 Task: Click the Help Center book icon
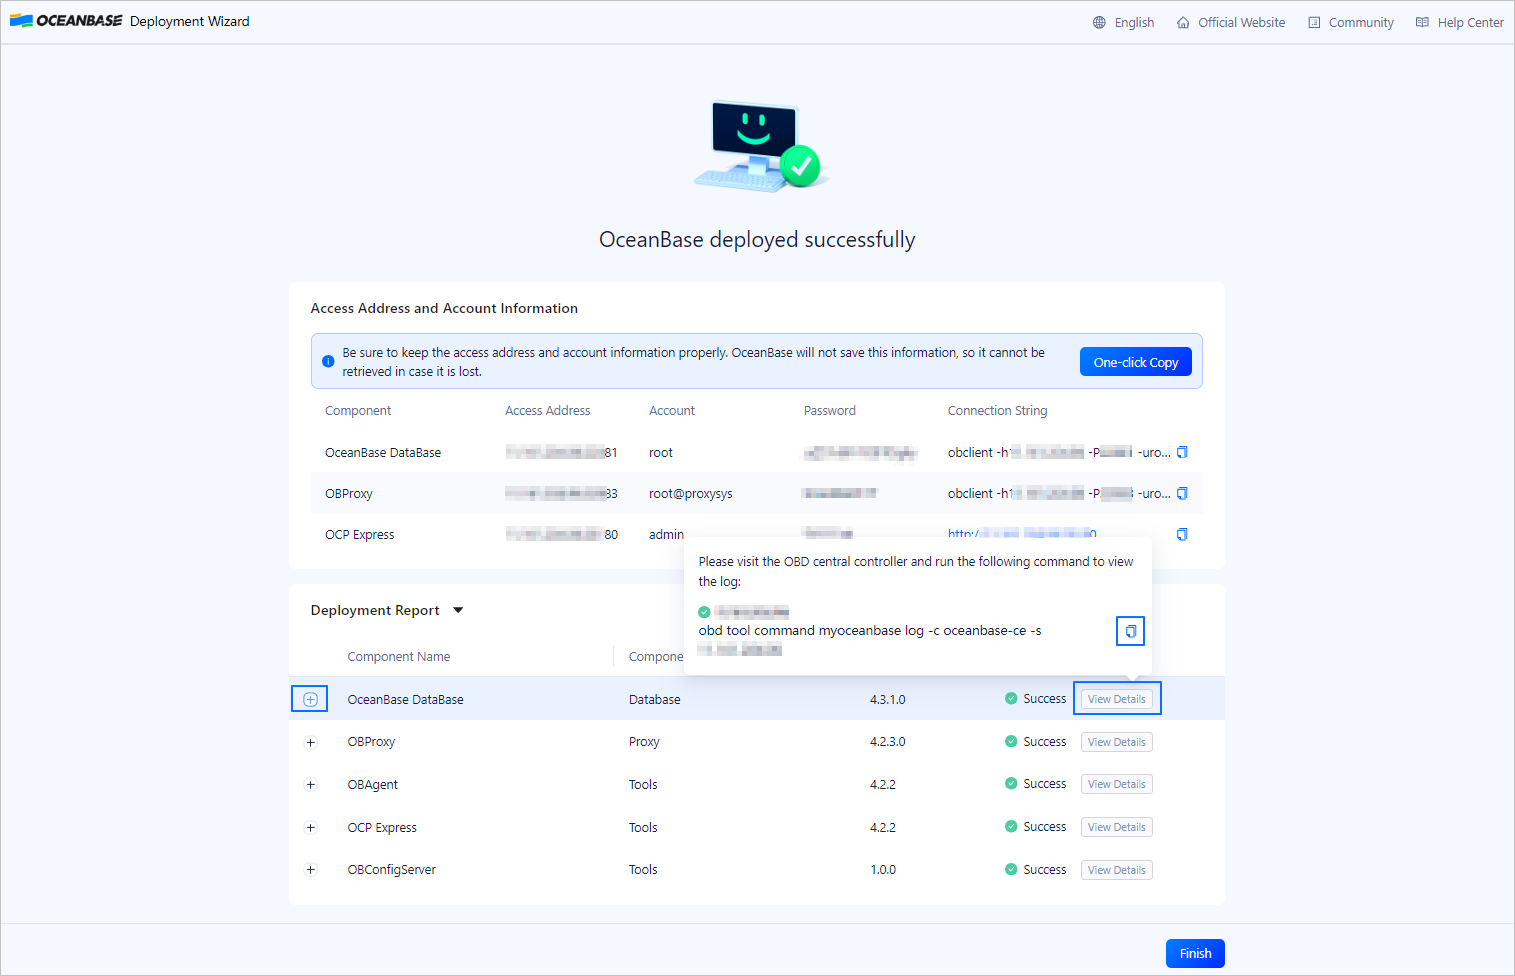[x=1422, y=22]
